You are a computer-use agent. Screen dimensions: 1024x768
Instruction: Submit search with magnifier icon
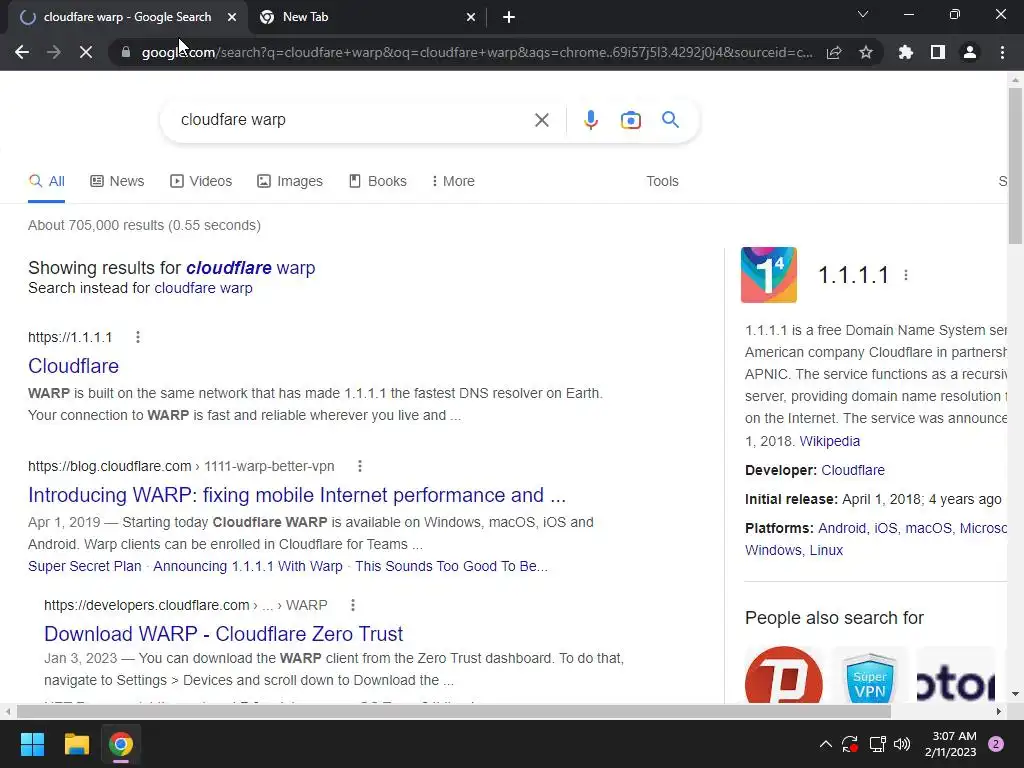coord(671,120)
